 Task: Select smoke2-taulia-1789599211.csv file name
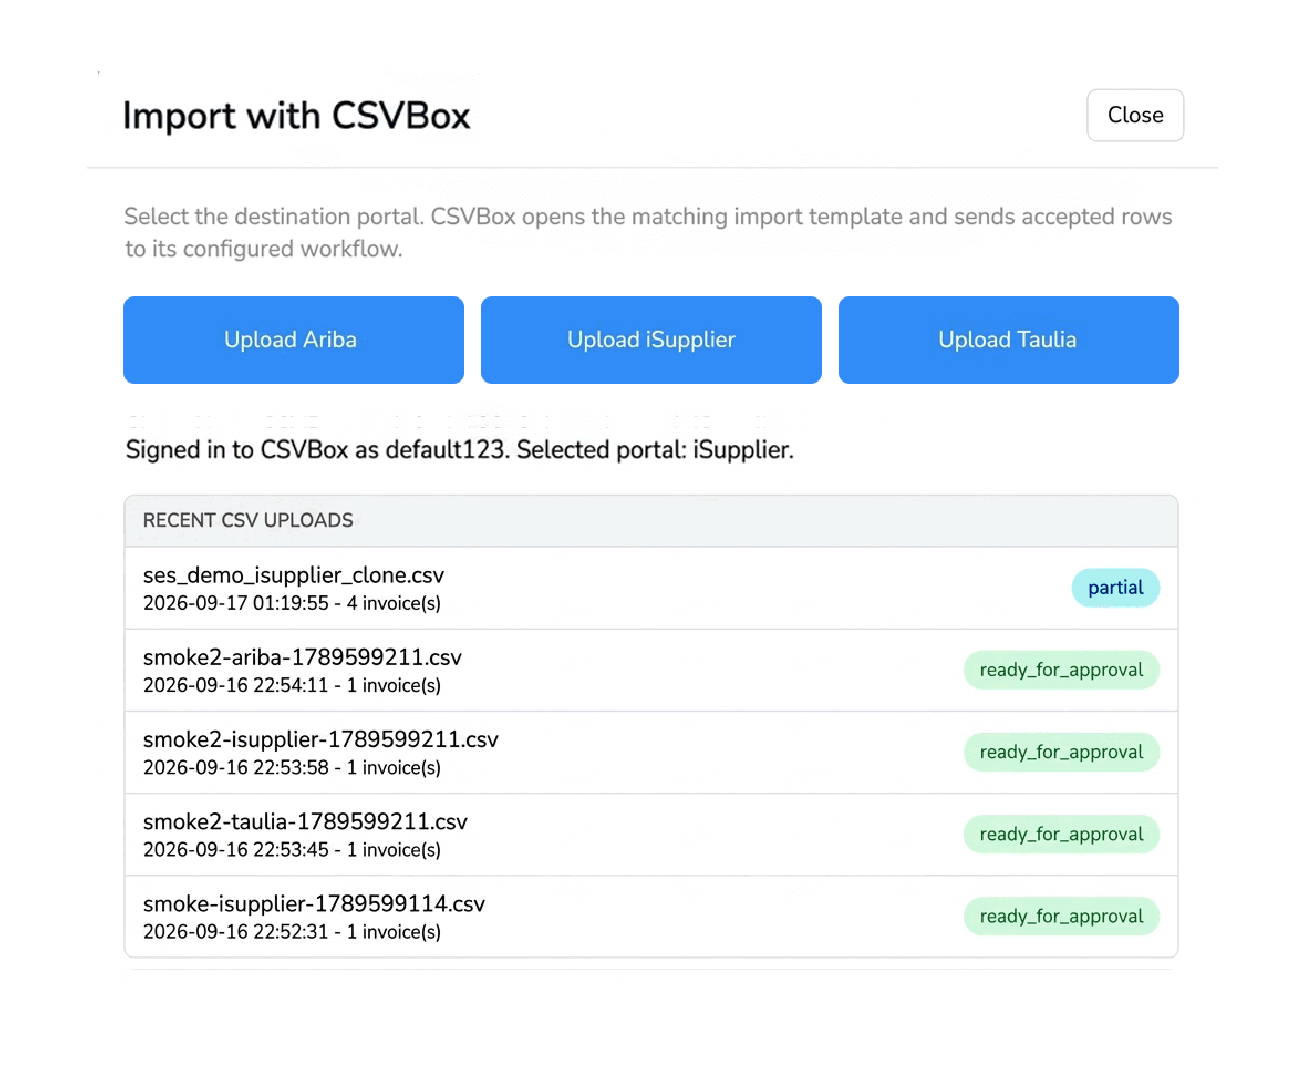tap(305, 821)
